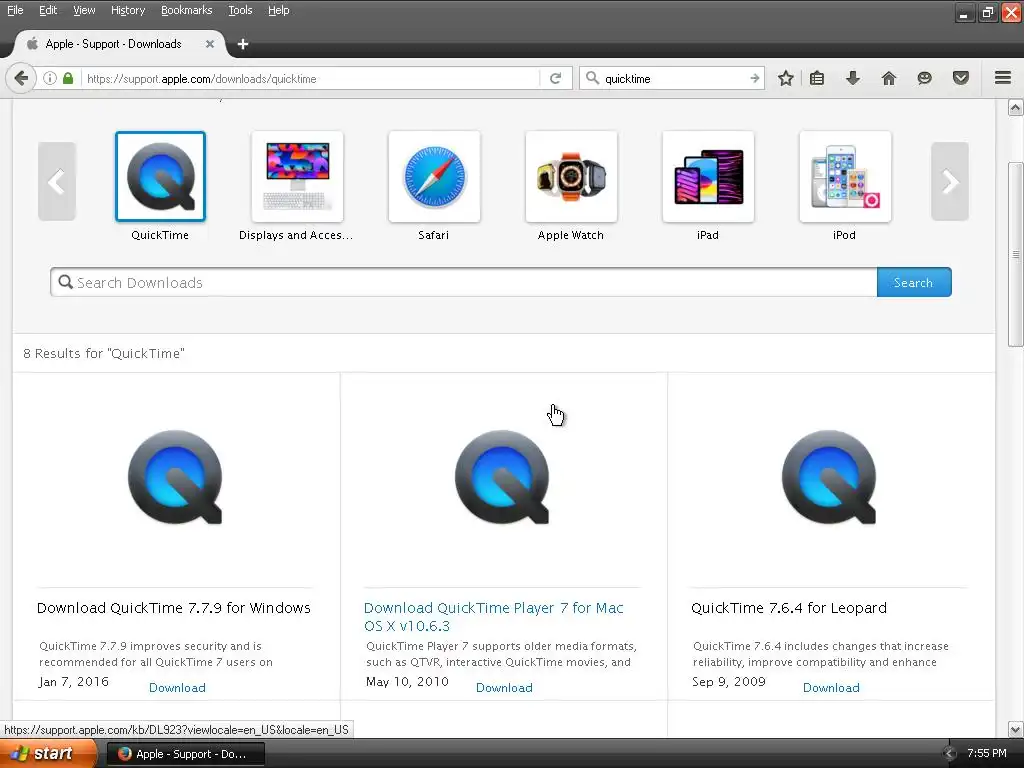Click the chat smiley toolbar icon
Viewport: 1024px width, 768px height.
coord(924,78)
